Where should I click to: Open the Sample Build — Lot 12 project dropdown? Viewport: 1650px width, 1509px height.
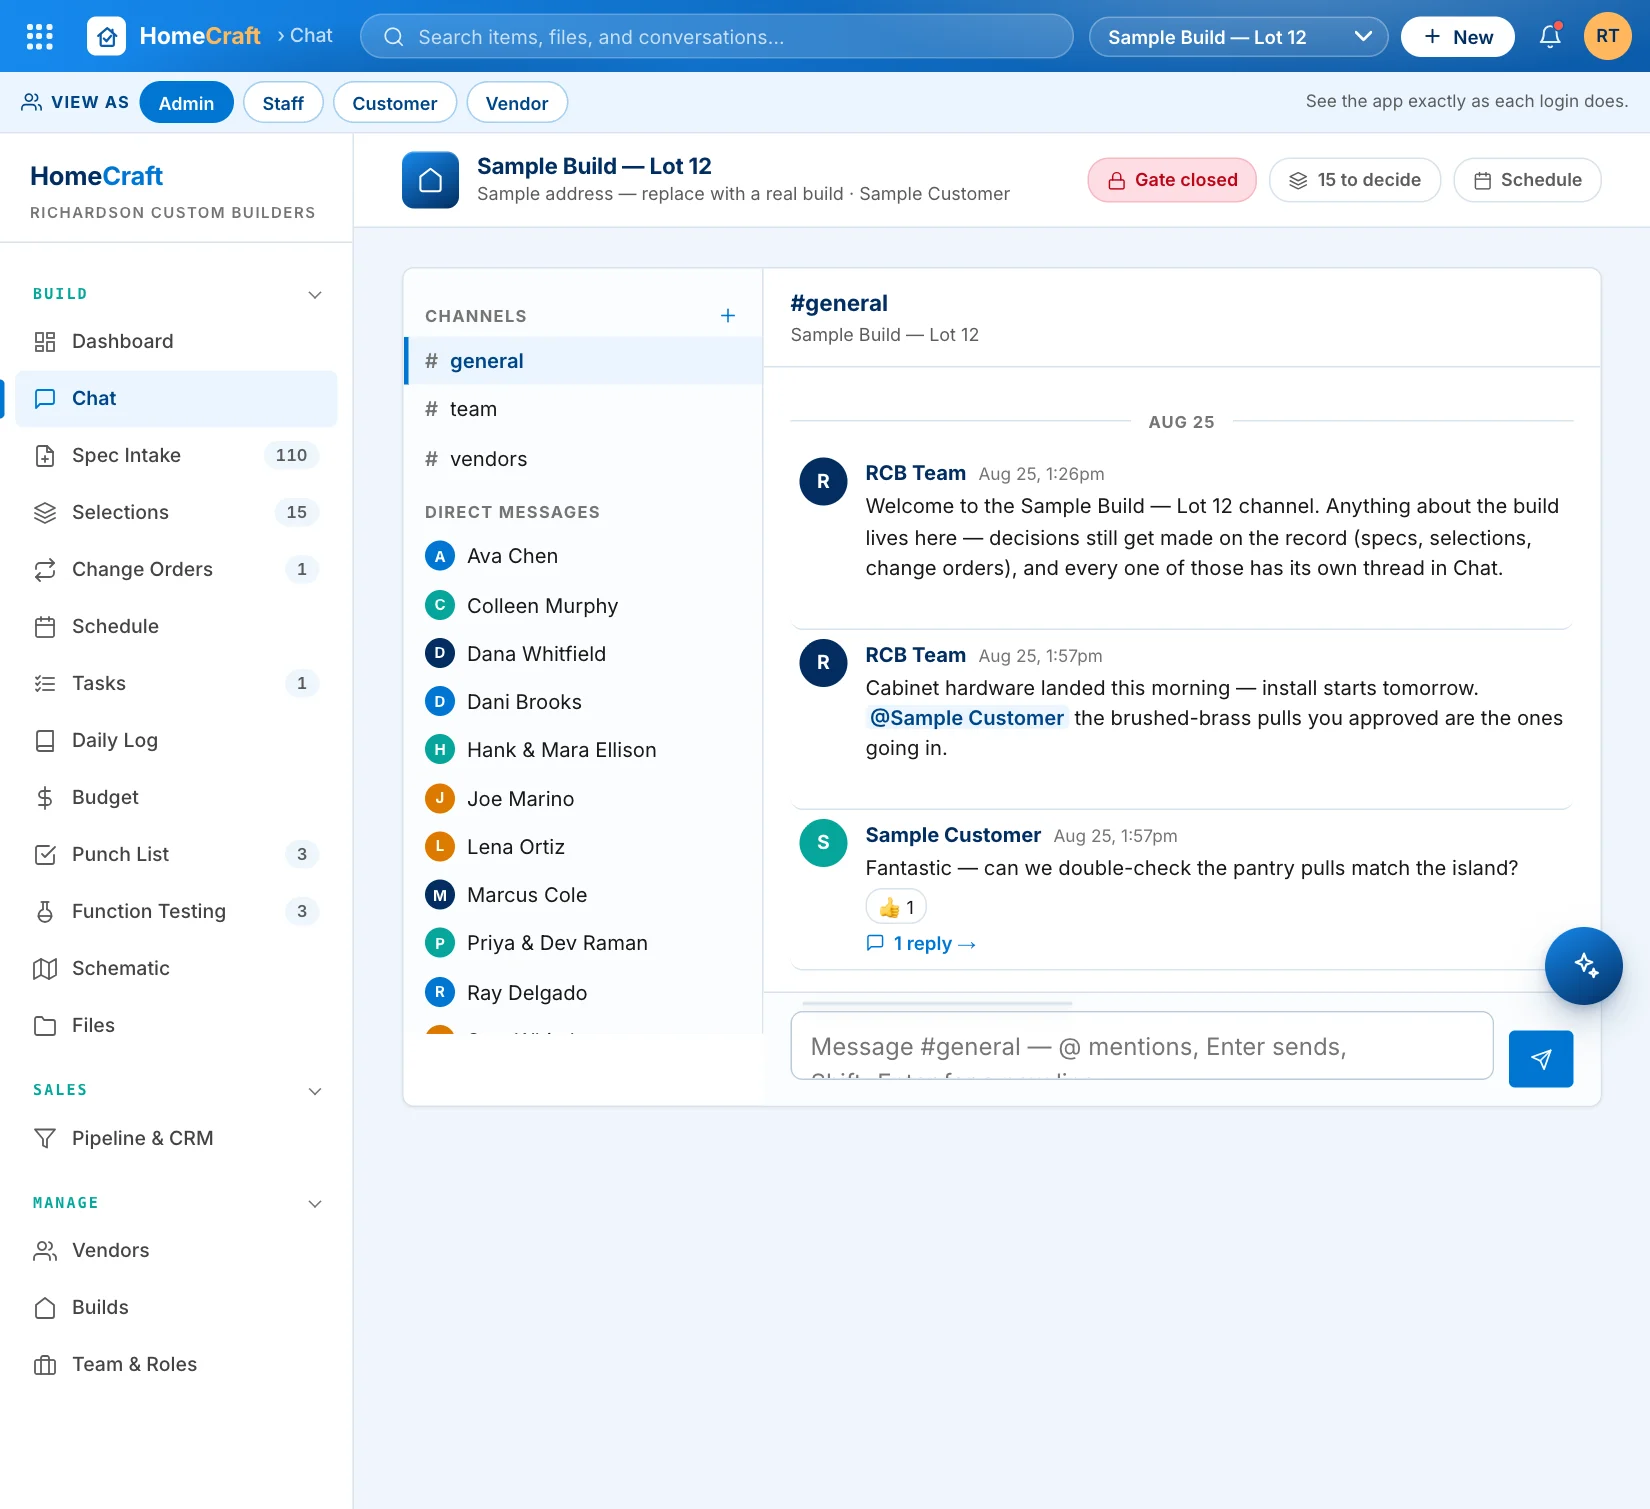pyautogui.click(x=1238, y=37)
